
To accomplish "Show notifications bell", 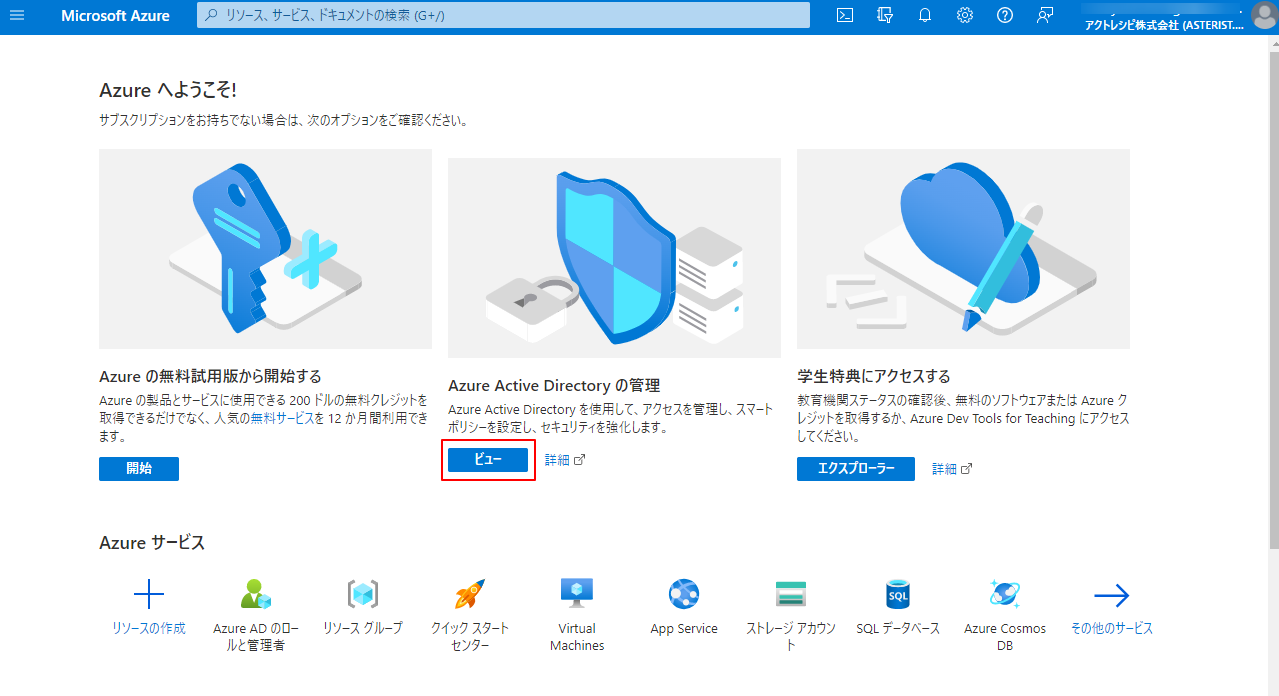I will point(925,15).
